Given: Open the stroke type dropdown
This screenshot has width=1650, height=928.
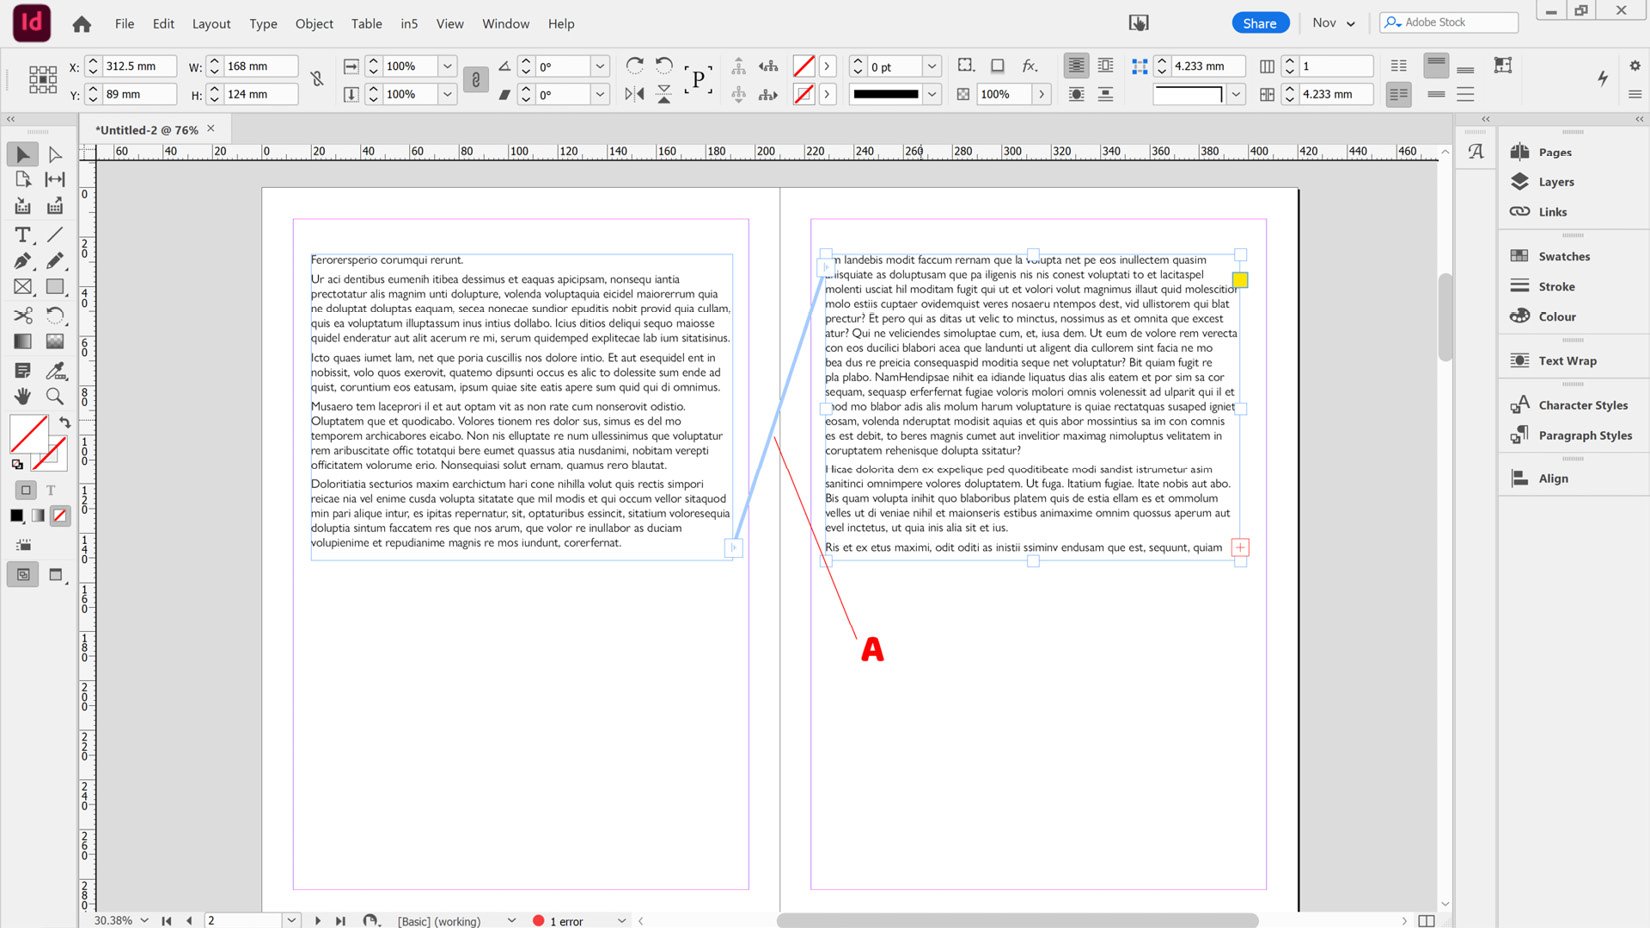Looking at the screenshot, I should click(x=932, y=94).
